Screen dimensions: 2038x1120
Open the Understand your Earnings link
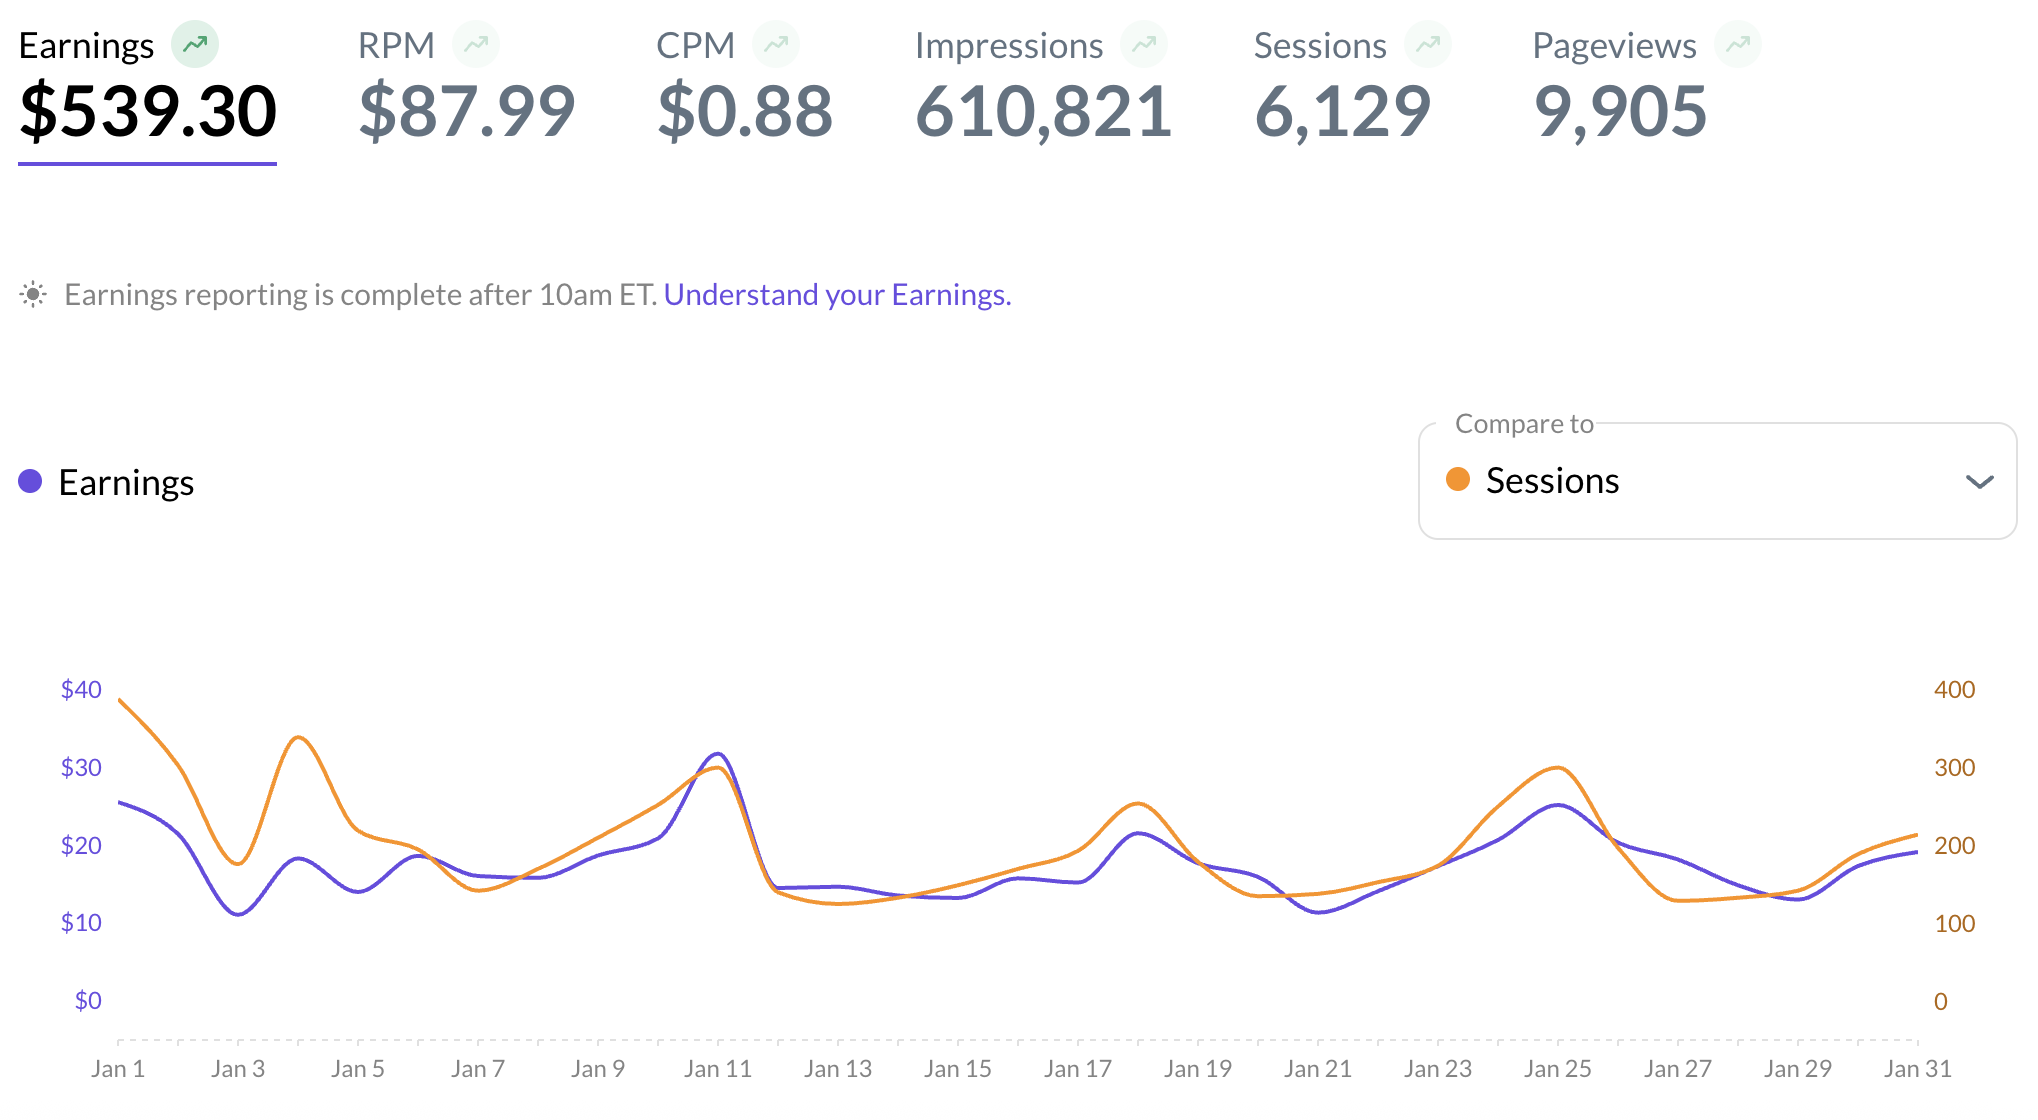pyautogui.click(x=838, y=294)
